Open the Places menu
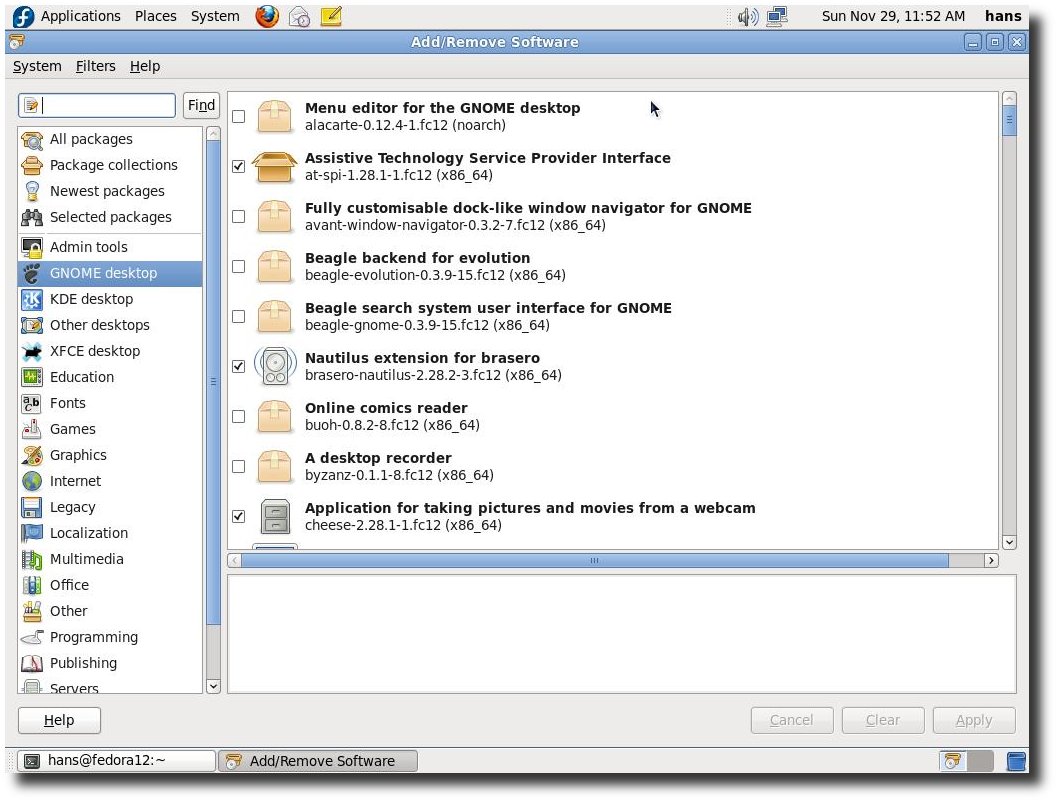The height and width of the screenshot is (802, 1058). [x=156, y=16]
